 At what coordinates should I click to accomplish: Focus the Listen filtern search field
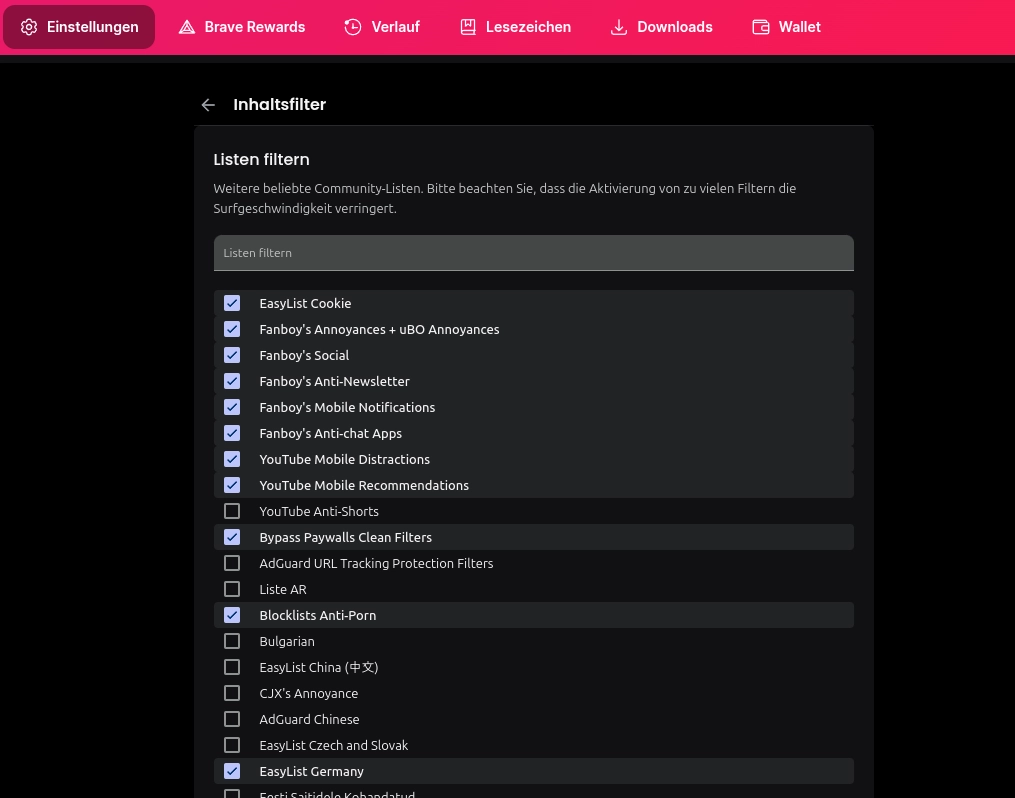(533, 253)
